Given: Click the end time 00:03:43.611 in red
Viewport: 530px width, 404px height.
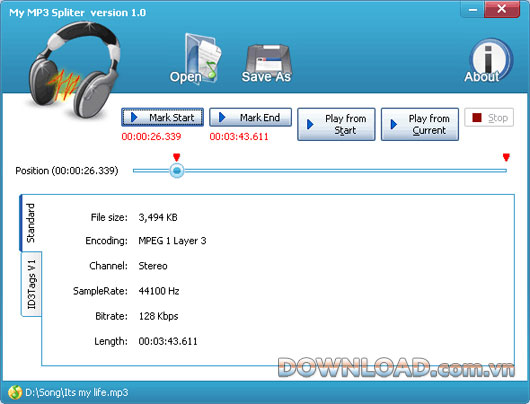Looking at the screenshot, I should [x=239, y=137].
